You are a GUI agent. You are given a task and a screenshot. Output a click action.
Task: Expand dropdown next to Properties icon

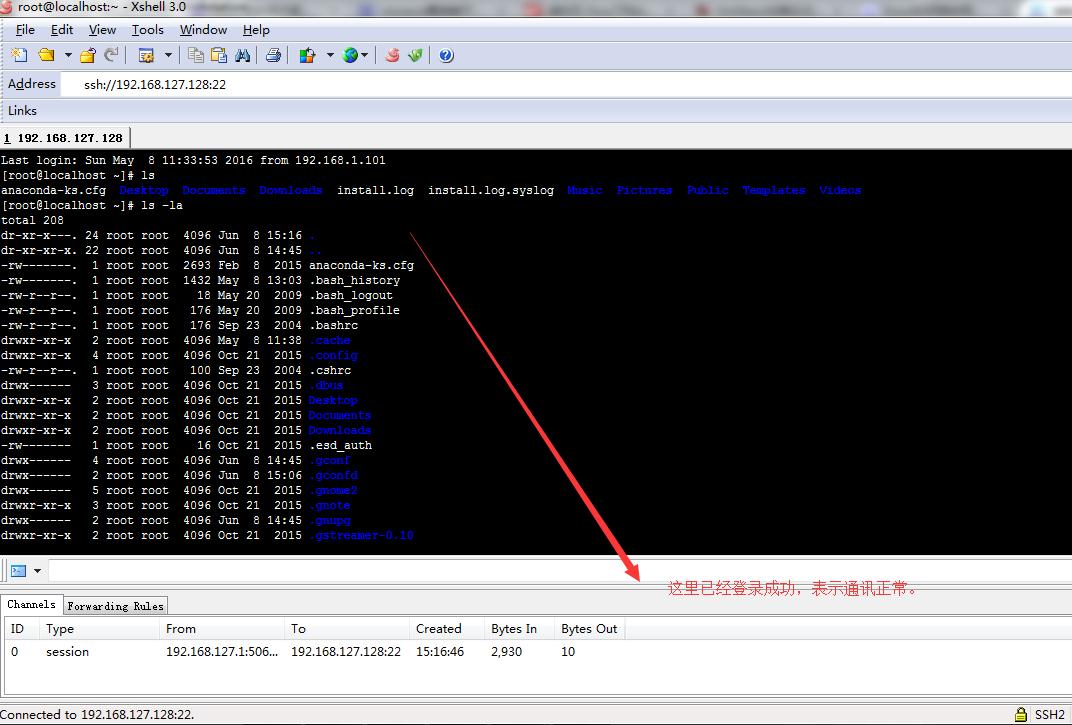168,55
